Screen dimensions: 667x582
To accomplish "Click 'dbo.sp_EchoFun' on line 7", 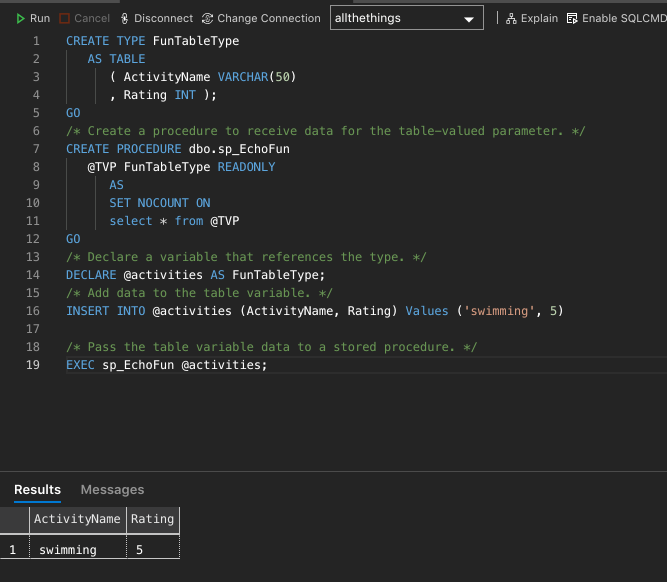I will [x=239, y=149].
